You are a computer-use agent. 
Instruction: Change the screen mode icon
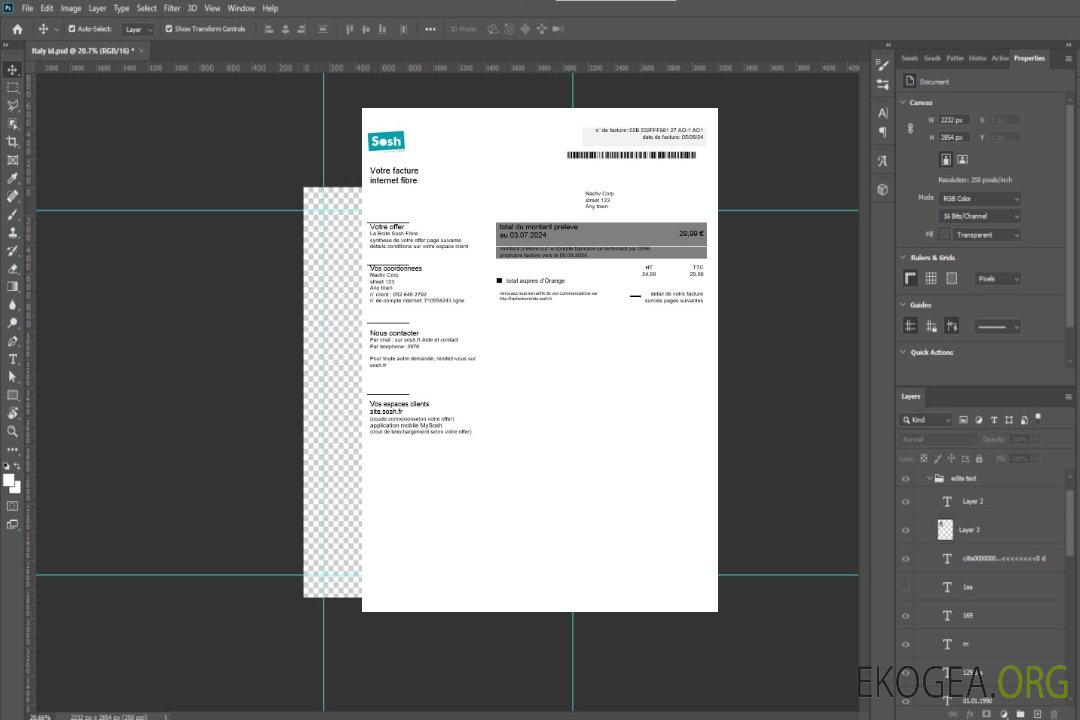tap(12, 524)
